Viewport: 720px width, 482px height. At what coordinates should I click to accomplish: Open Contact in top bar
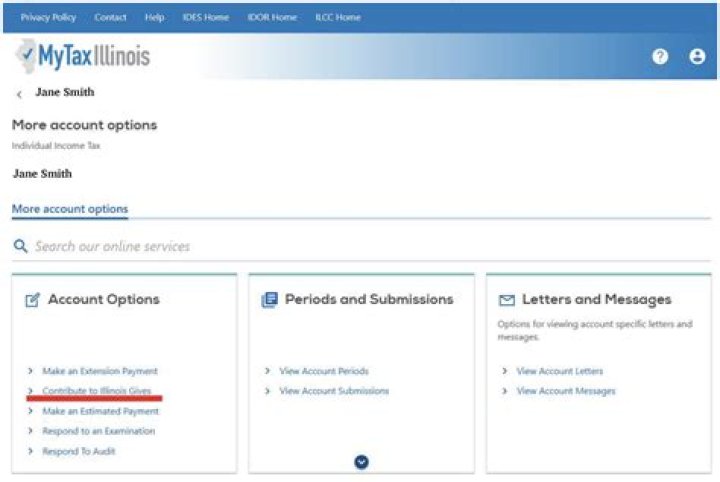tap(110, 17)
